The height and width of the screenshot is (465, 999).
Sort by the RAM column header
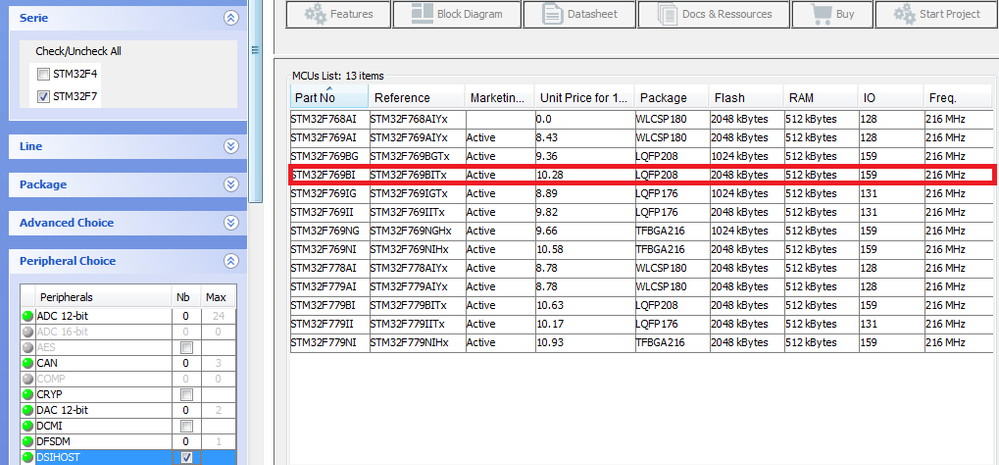(x=821, y=97)
